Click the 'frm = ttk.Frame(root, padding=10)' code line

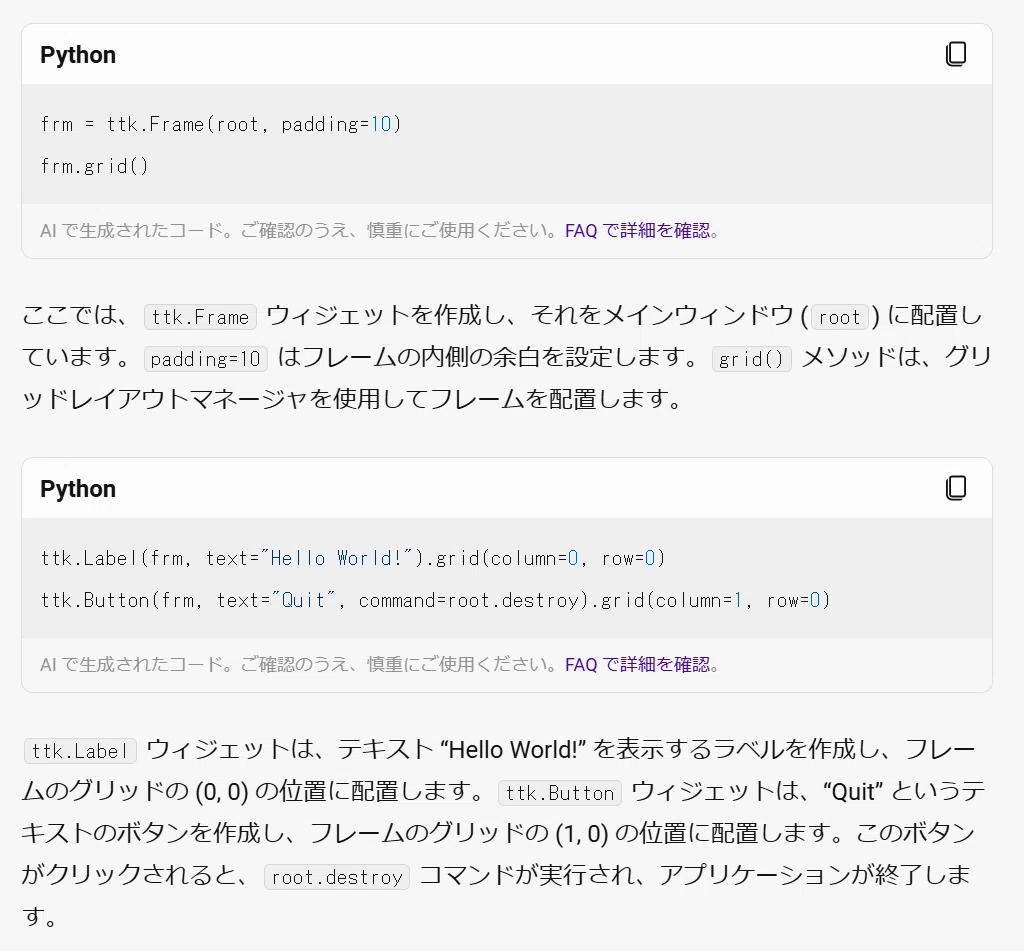click(x=221, y=124)
